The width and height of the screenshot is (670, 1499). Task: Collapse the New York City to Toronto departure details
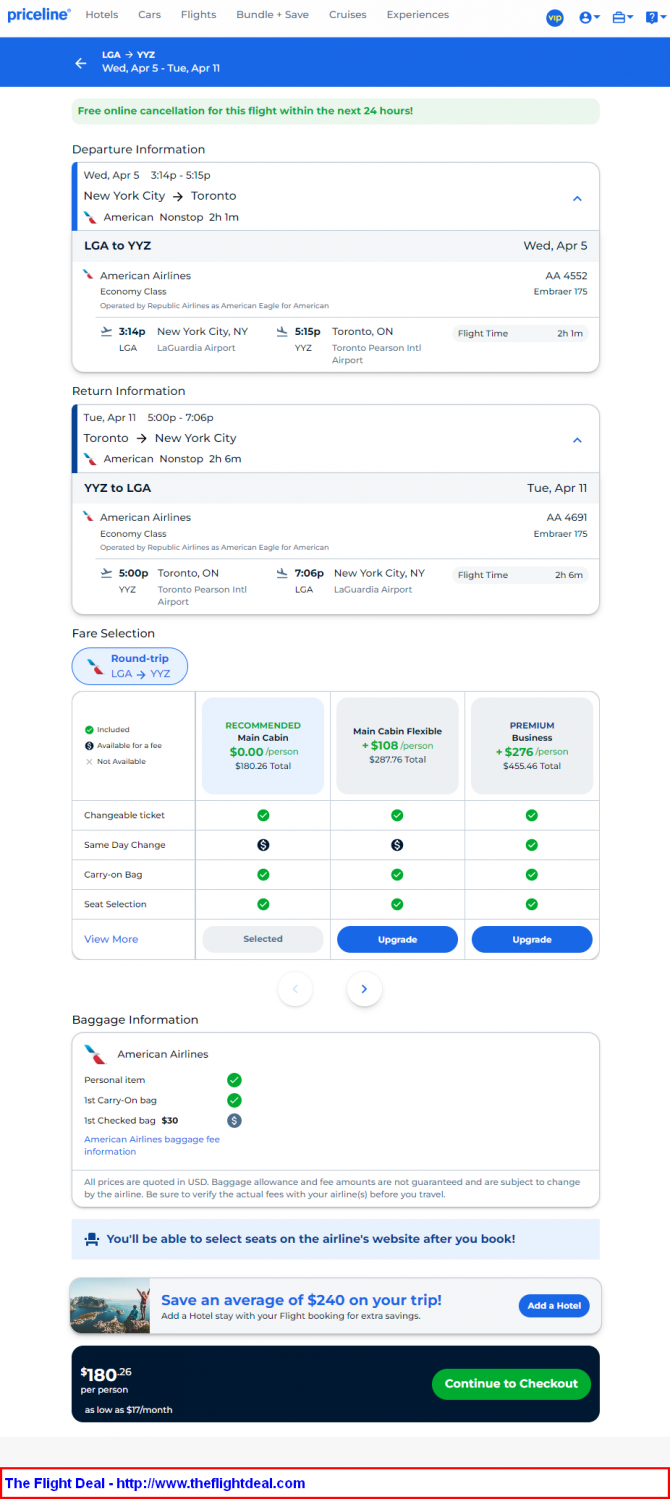577,198
